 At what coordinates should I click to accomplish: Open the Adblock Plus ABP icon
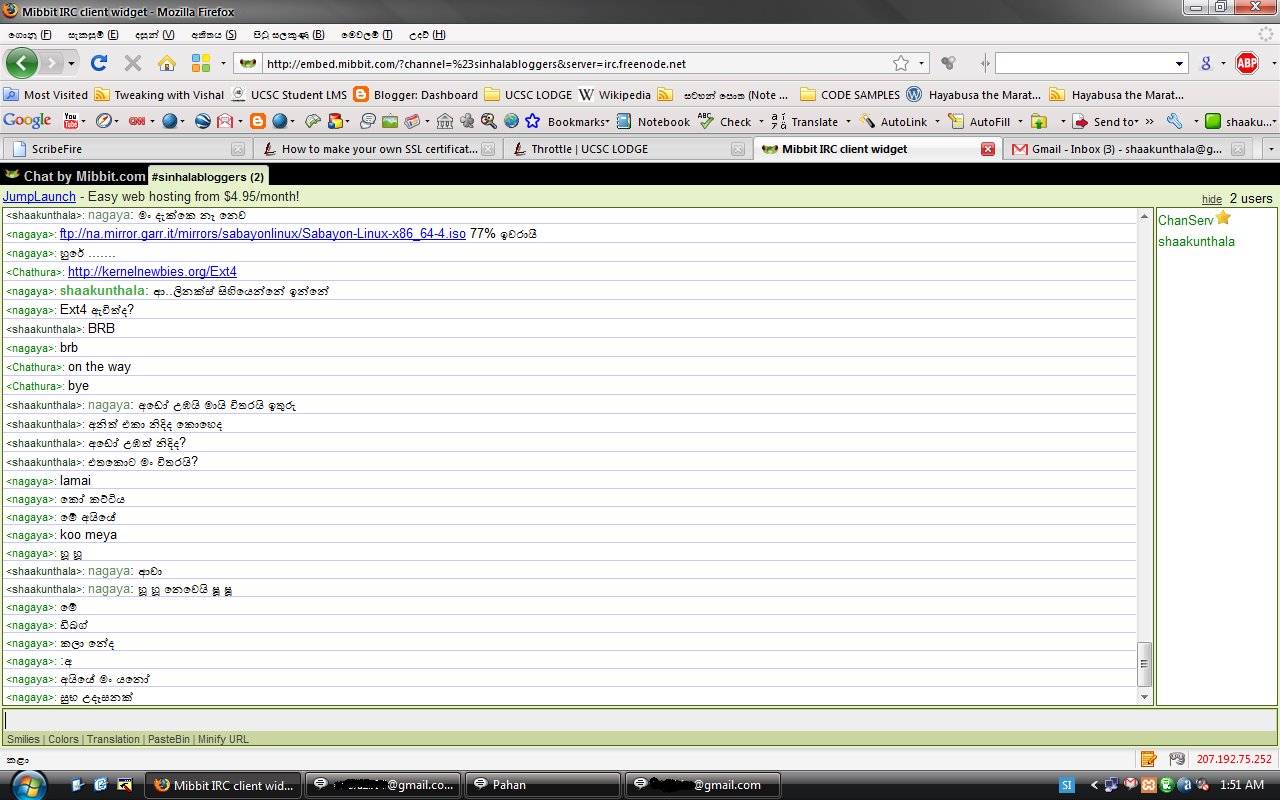[1247, 63]
